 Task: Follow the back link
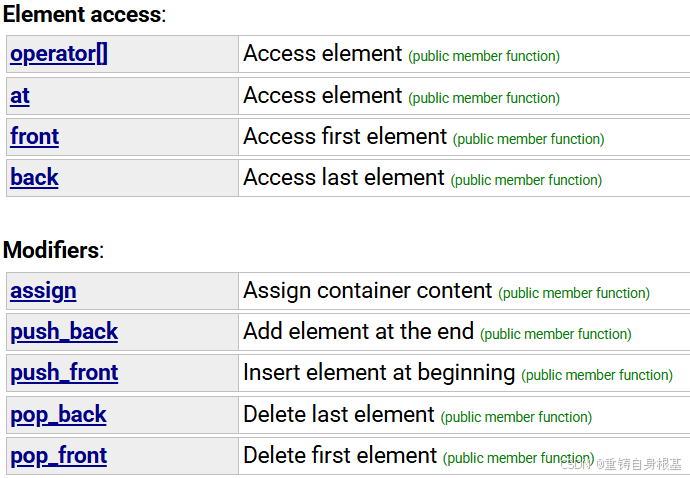click(x=34, y=177)
